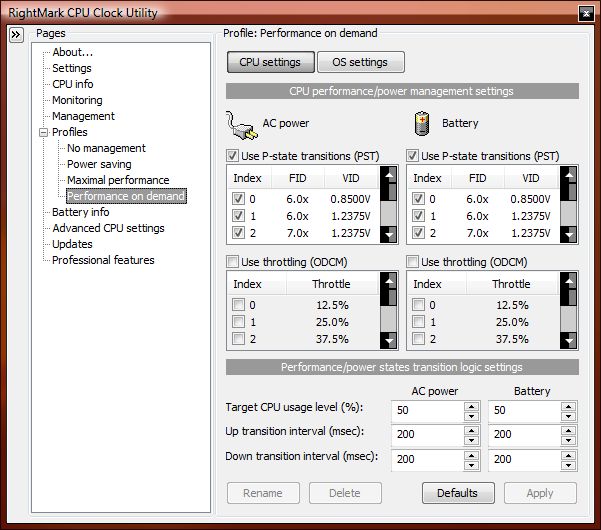Screen dimensions: 601x530
Task: Select the No management profile
Action: tap(106, 148)
